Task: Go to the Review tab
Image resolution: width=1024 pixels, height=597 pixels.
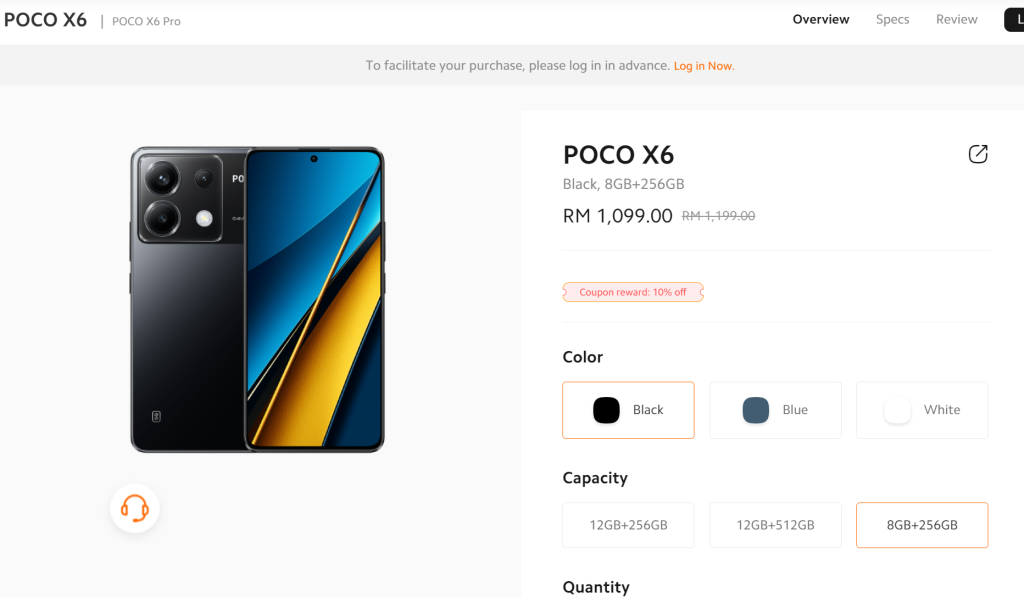Action: (x=957, y=20)
